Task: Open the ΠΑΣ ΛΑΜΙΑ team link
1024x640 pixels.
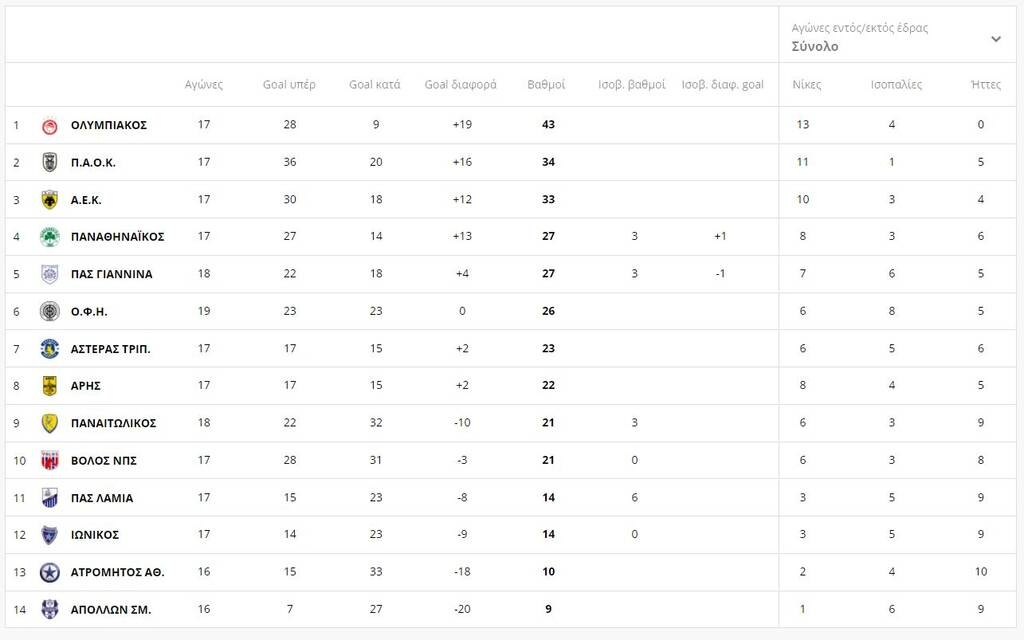Action: (102, 498)
